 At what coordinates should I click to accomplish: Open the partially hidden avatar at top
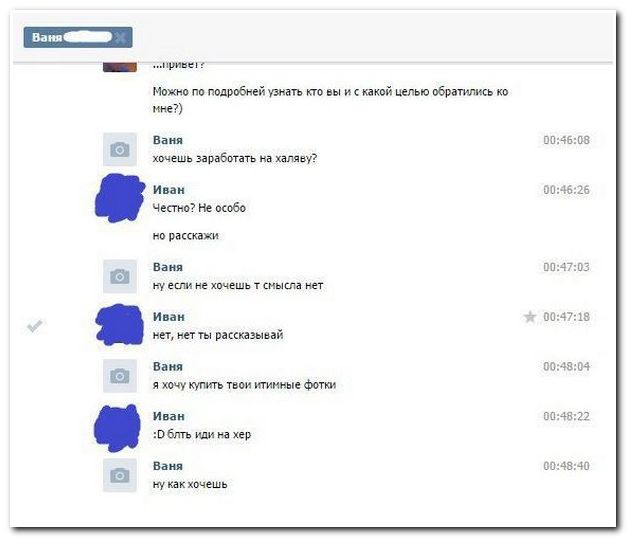point(120,67)
